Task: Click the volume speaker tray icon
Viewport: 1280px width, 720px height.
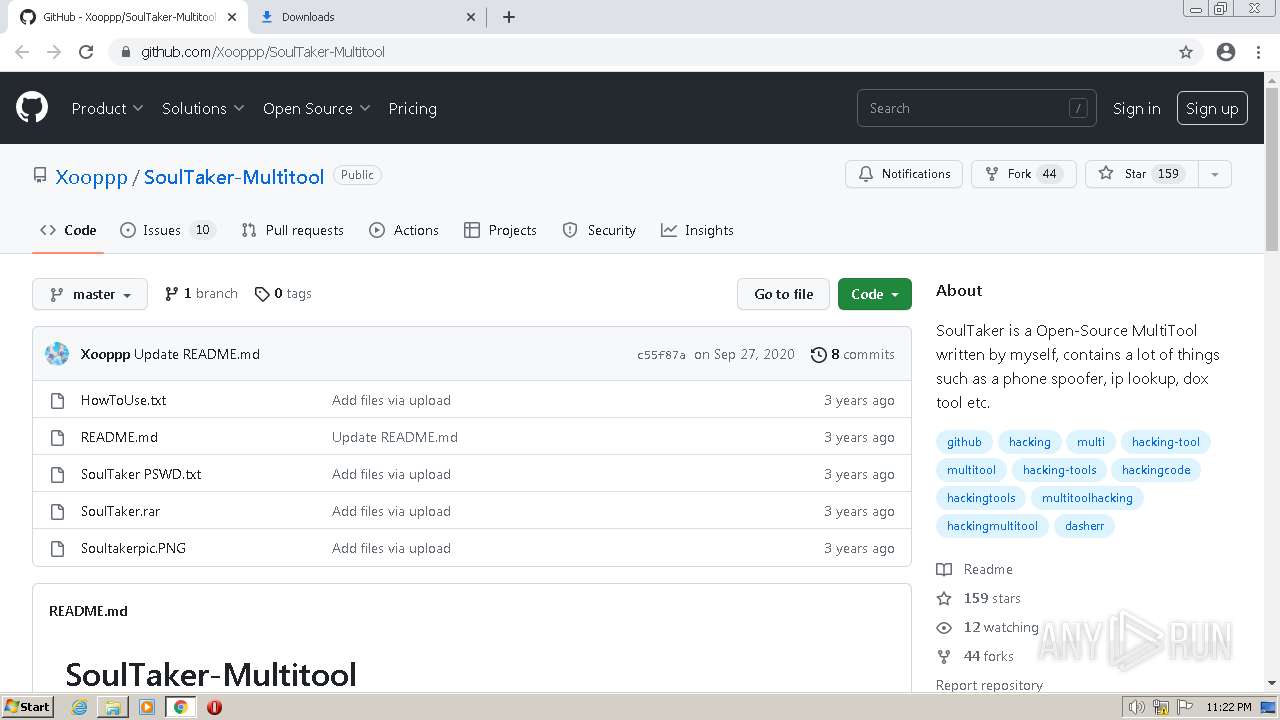Action: point(1136,707)
